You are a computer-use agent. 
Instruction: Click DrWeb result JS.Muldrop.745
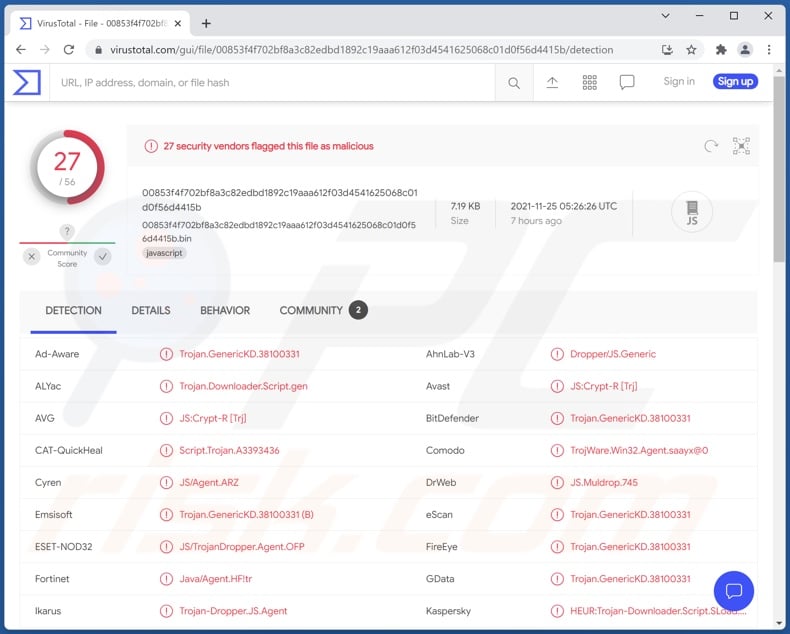604,483
